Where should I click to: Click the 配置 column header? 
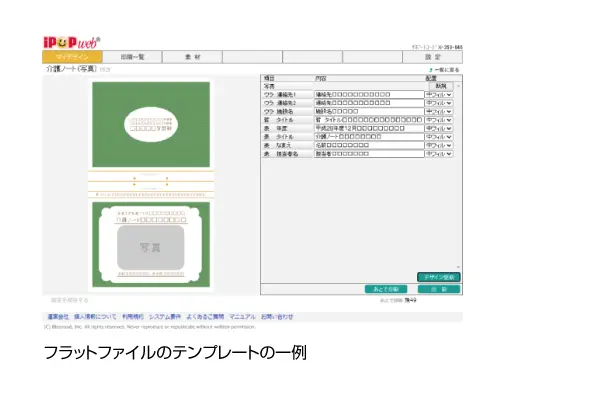(431, 78)
